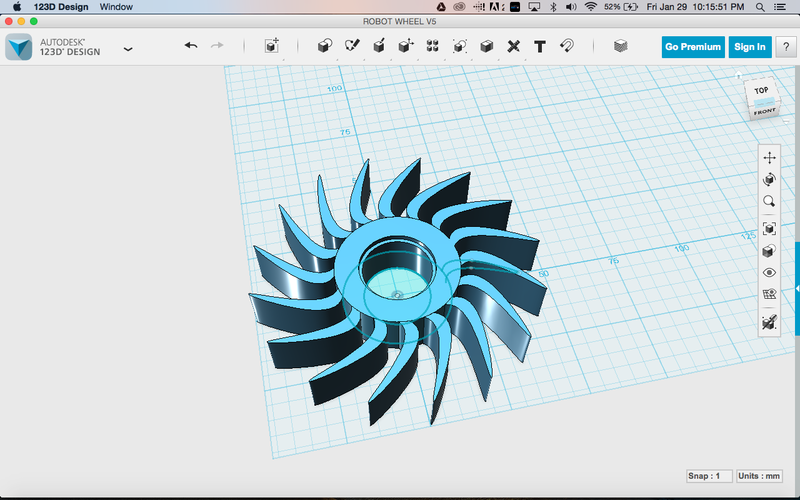
Task: Expand the application menu chevron
Action: [128, 49]
